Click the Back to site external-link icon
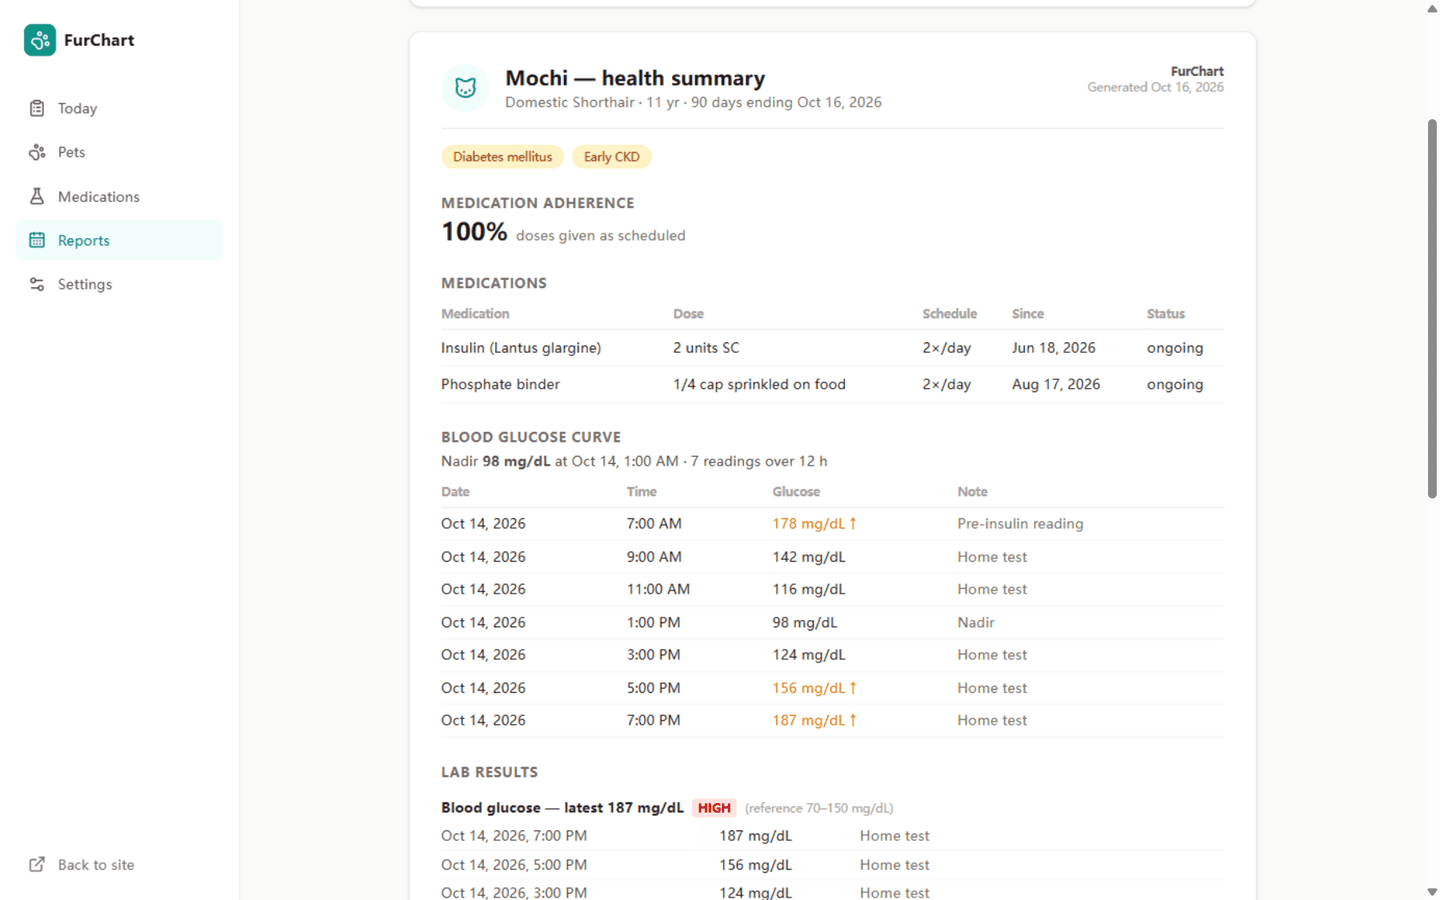Viewport: 1440px width, 900px height. 37,864
